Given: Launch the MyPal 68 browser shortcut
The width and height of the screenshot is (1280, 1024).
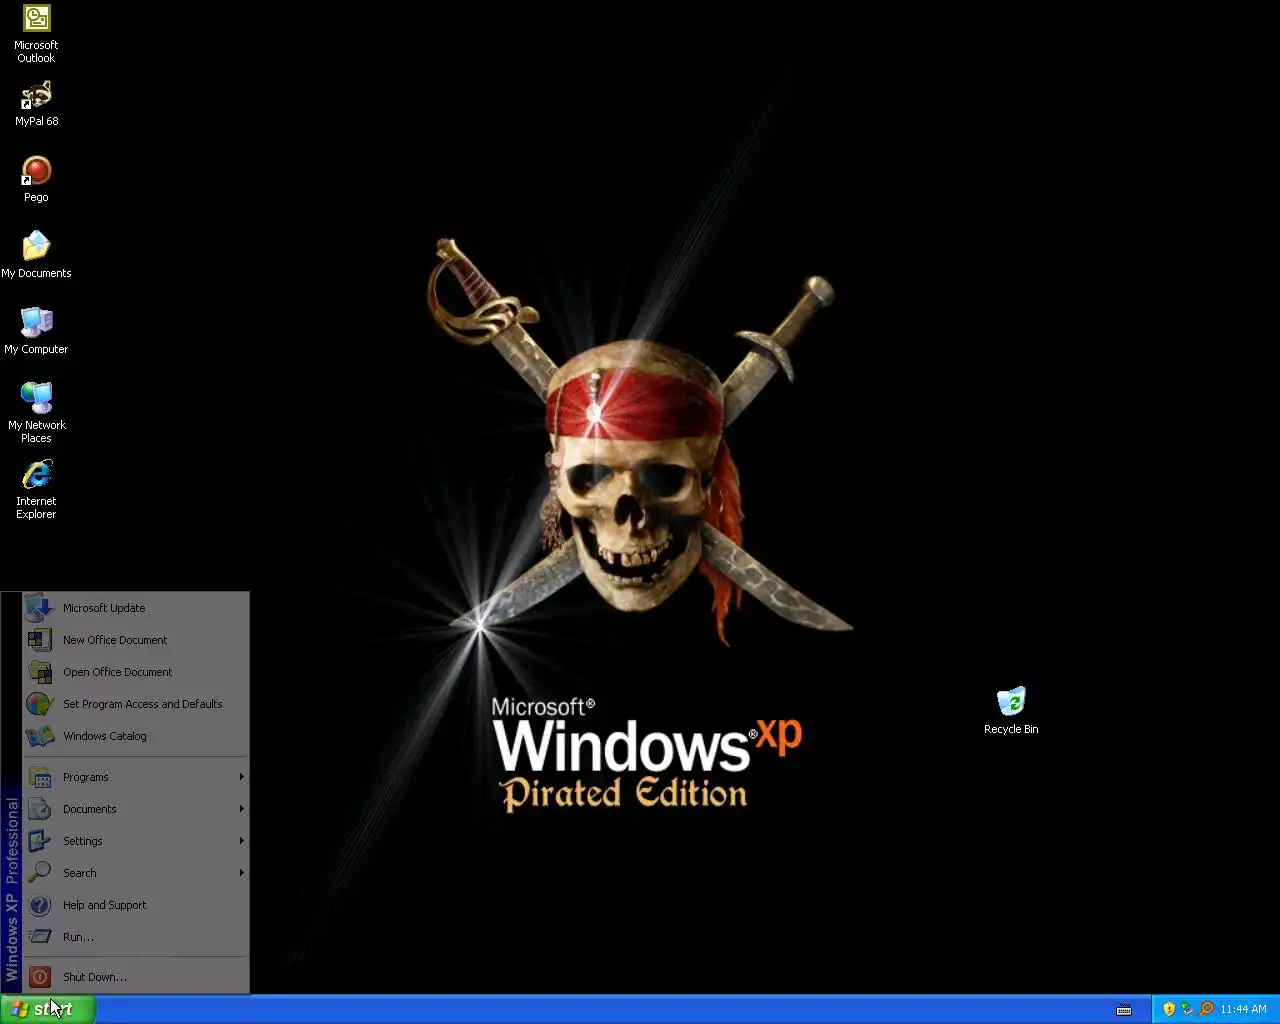Looking at the screenshot, I should (x=36, y=104).
